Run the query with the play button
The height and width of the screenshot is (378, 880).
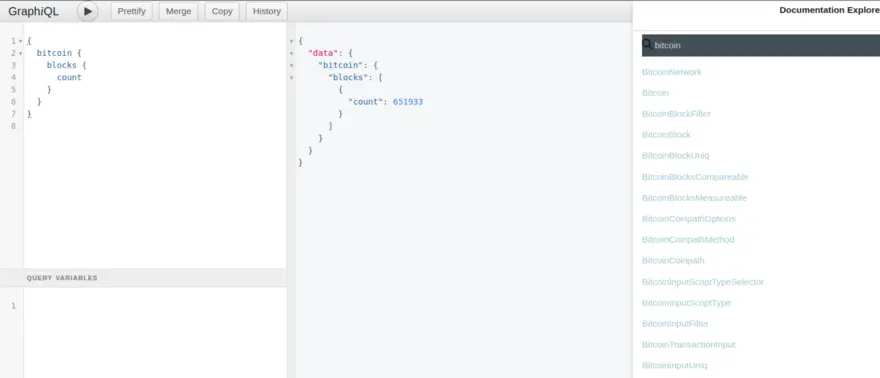[x=88, y=11]
